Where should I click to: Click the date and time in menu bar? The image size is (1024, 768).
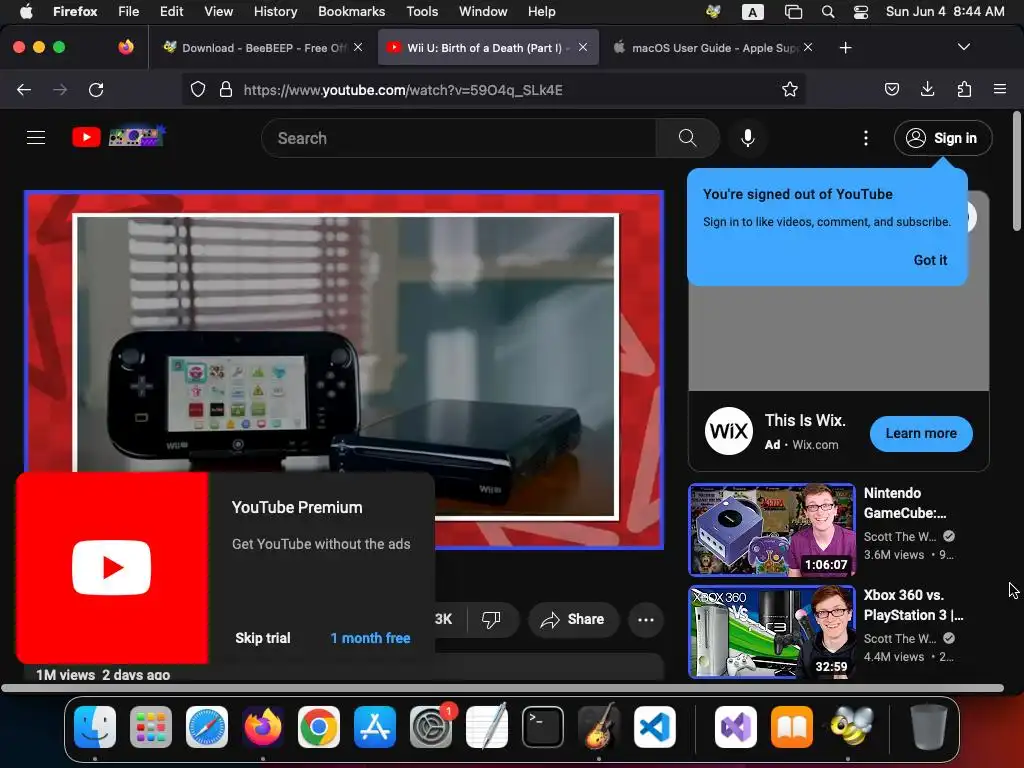[x=945, y=12]
